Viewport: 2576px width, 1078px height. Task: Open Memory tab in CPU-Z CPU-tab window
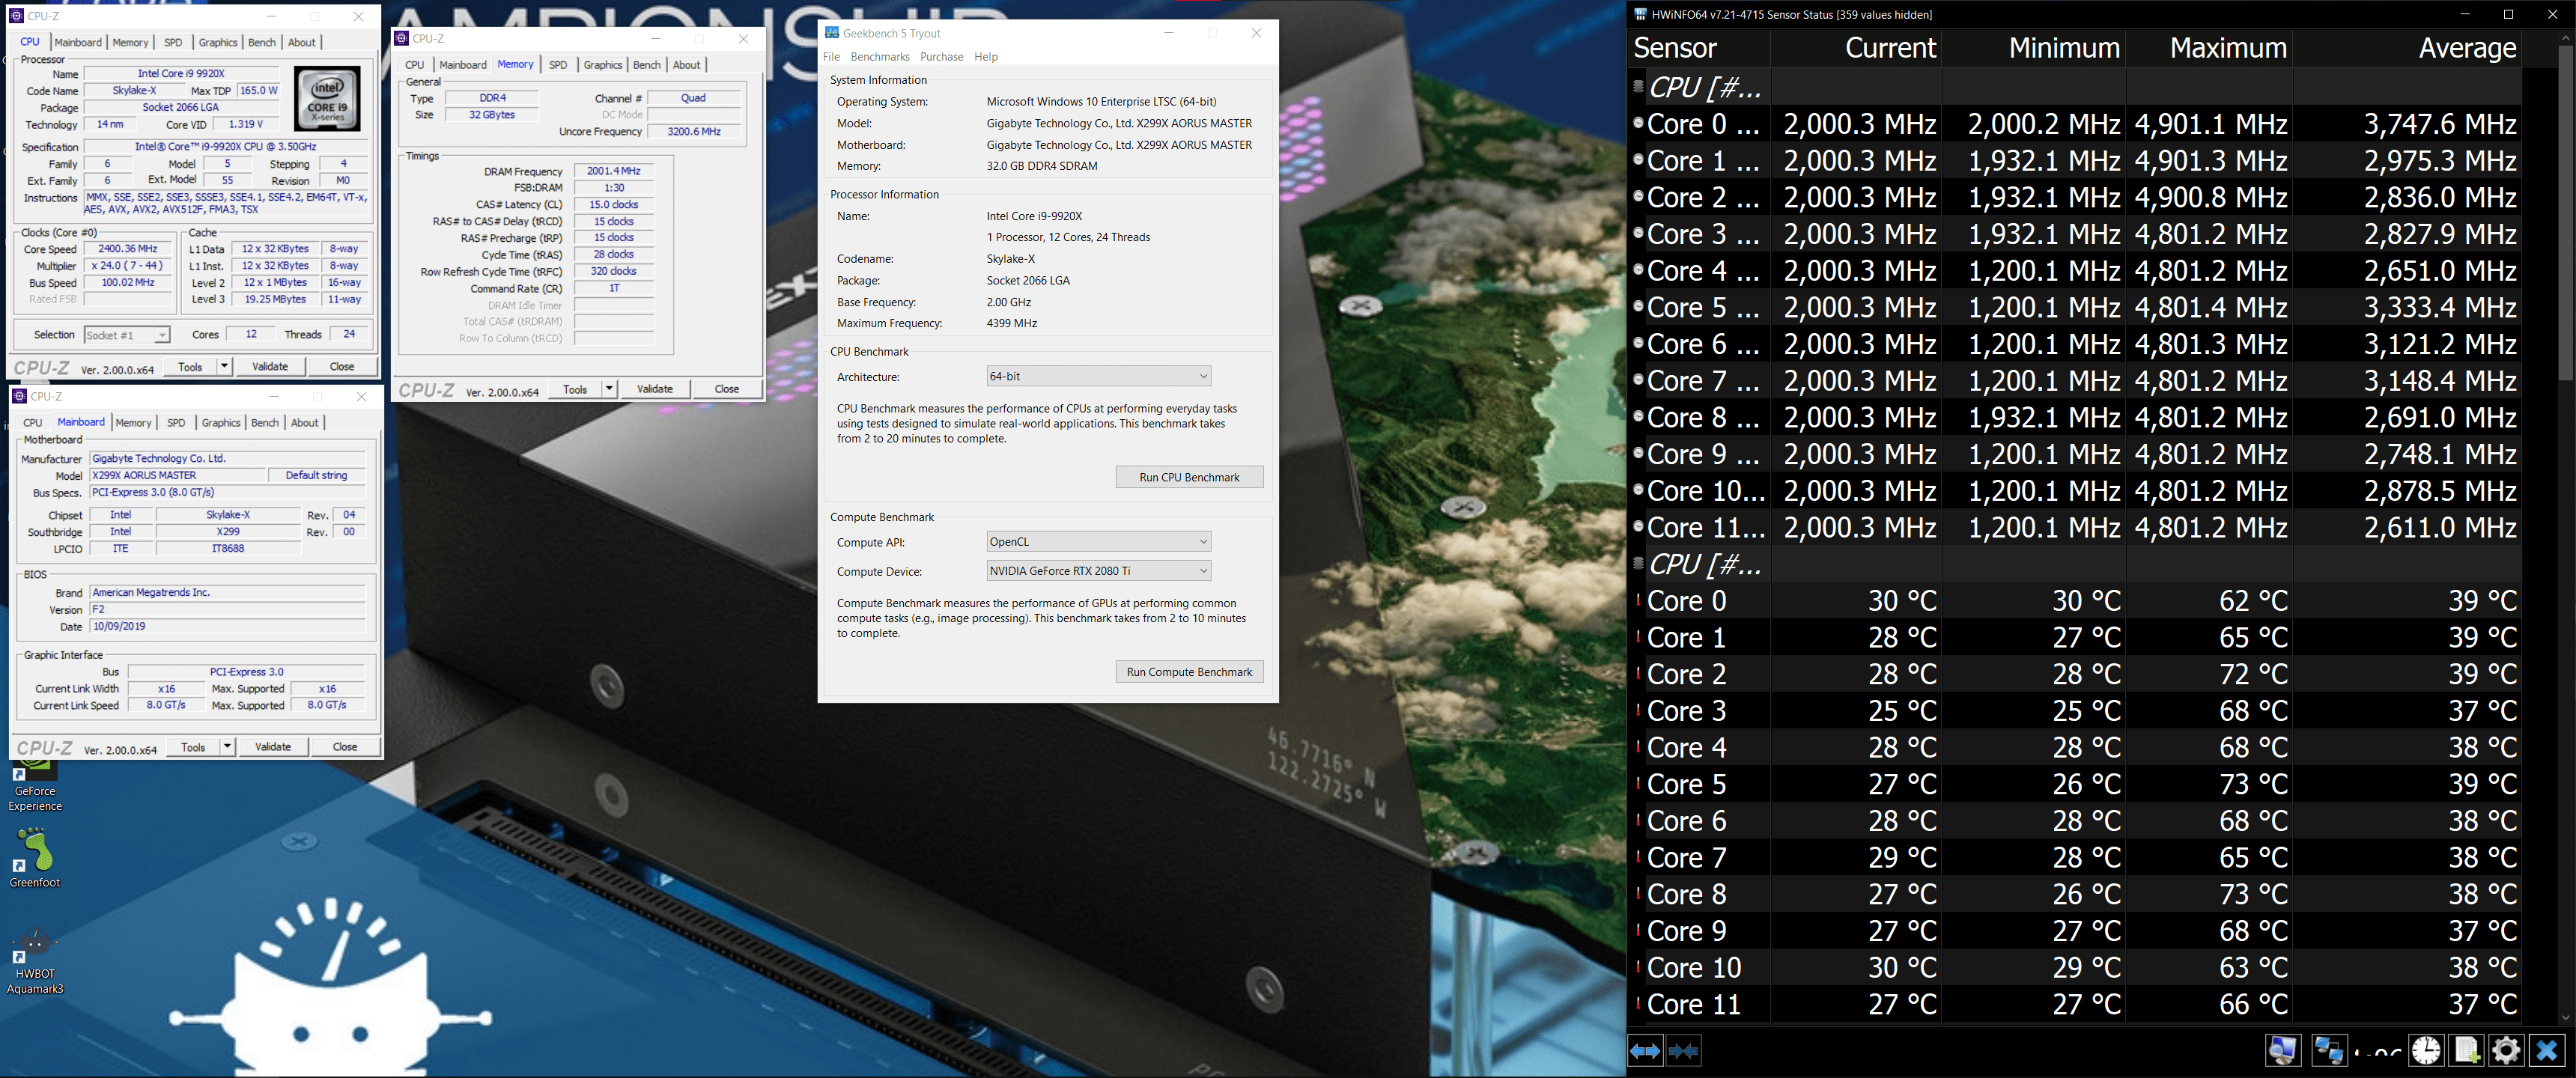(x=130, y=42)
